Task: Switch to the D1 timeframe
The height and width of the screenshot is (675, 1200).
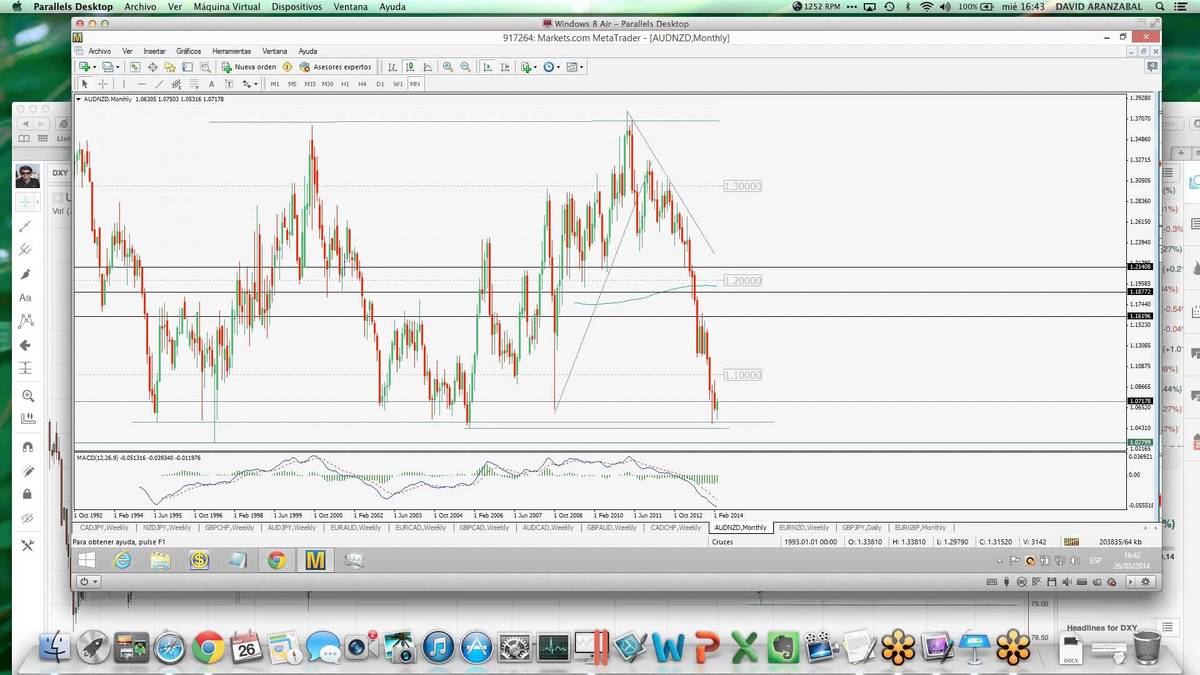Action: [380, 84]
